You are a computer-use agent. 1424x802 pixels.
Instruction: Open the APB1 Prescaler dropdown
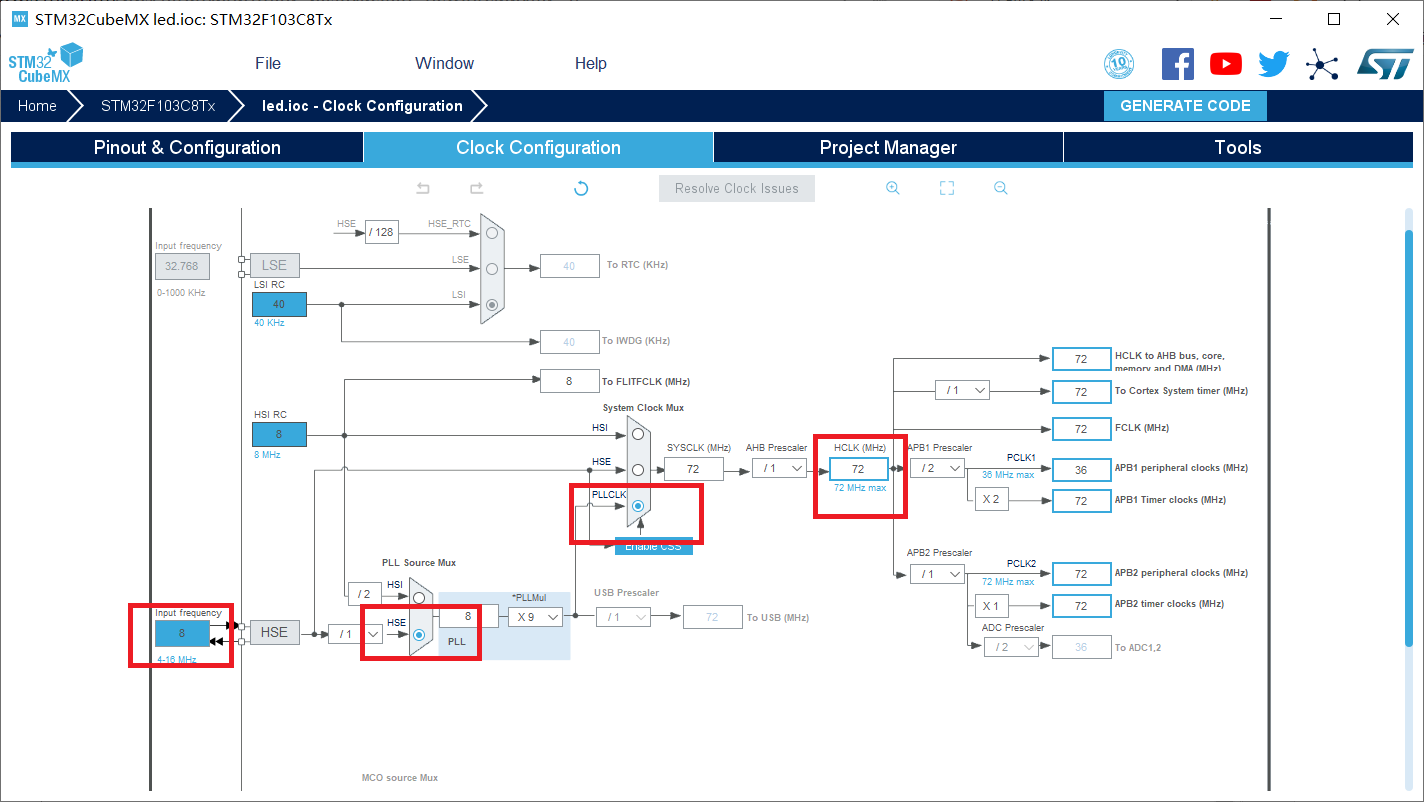[x=938, y=468]
